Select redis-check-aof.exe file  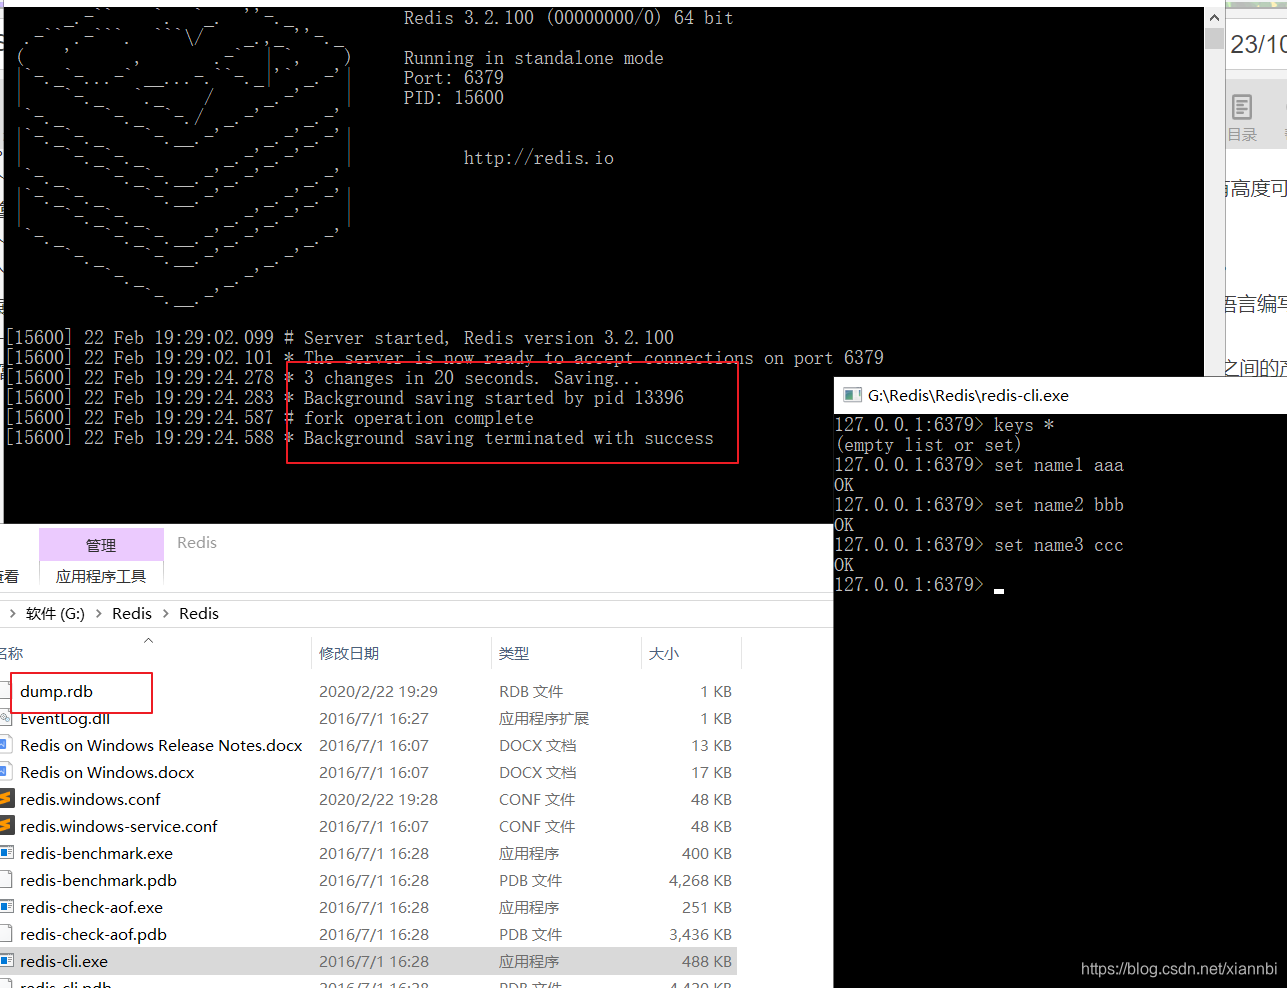91,908
